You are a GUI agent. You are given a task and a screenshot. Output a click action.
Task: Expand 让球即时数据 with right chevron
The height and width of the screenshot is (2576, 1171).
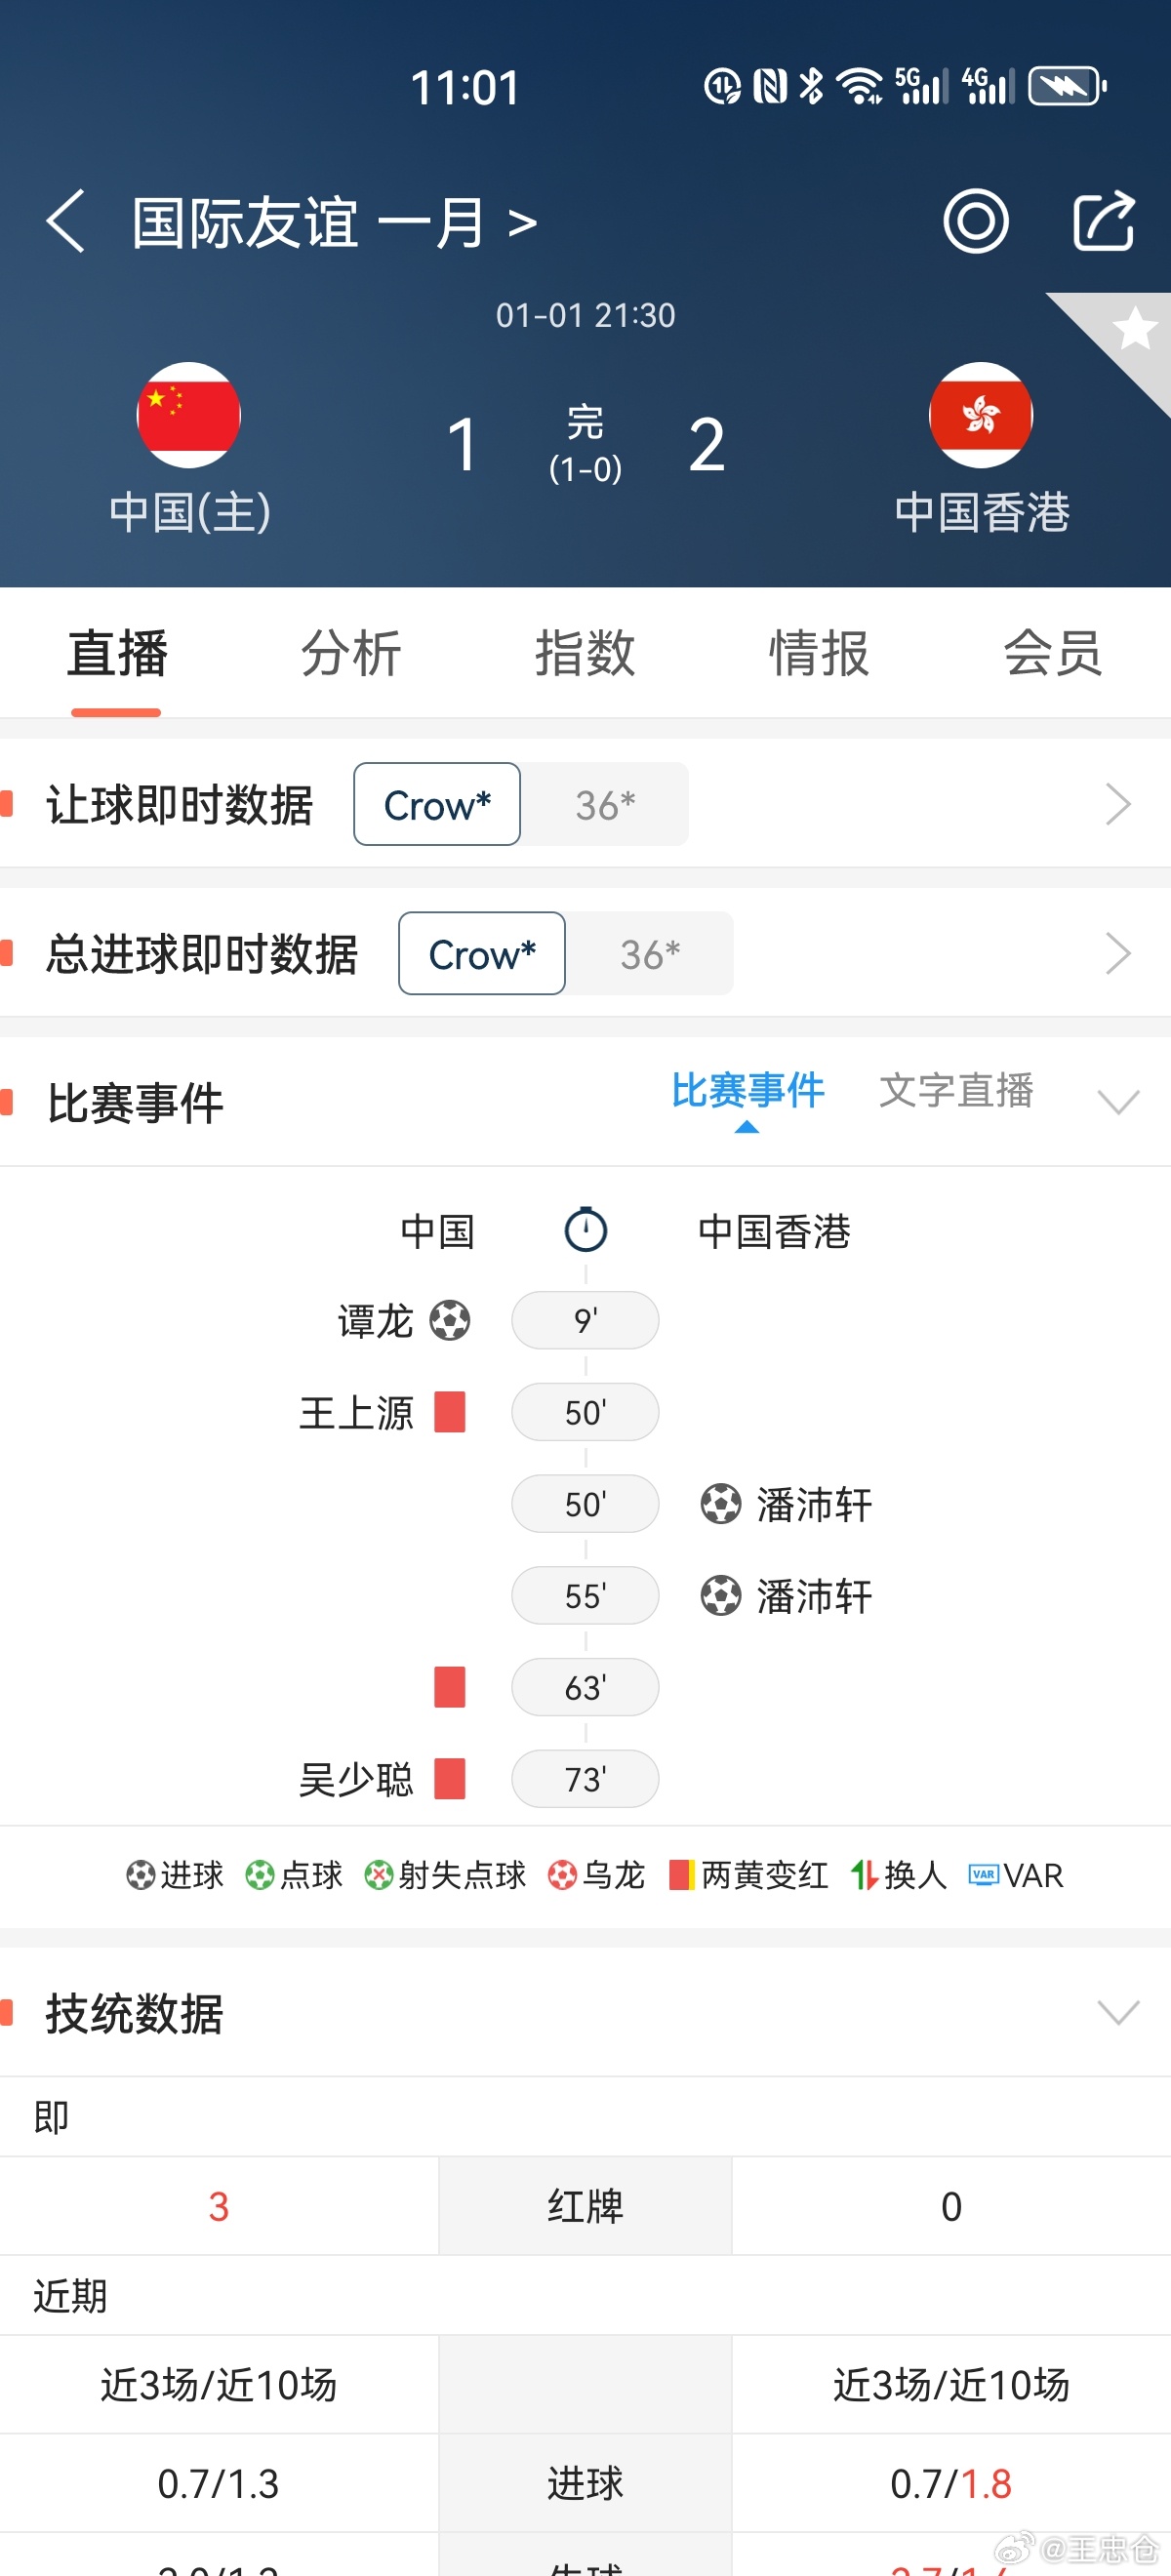point(1118,804)
